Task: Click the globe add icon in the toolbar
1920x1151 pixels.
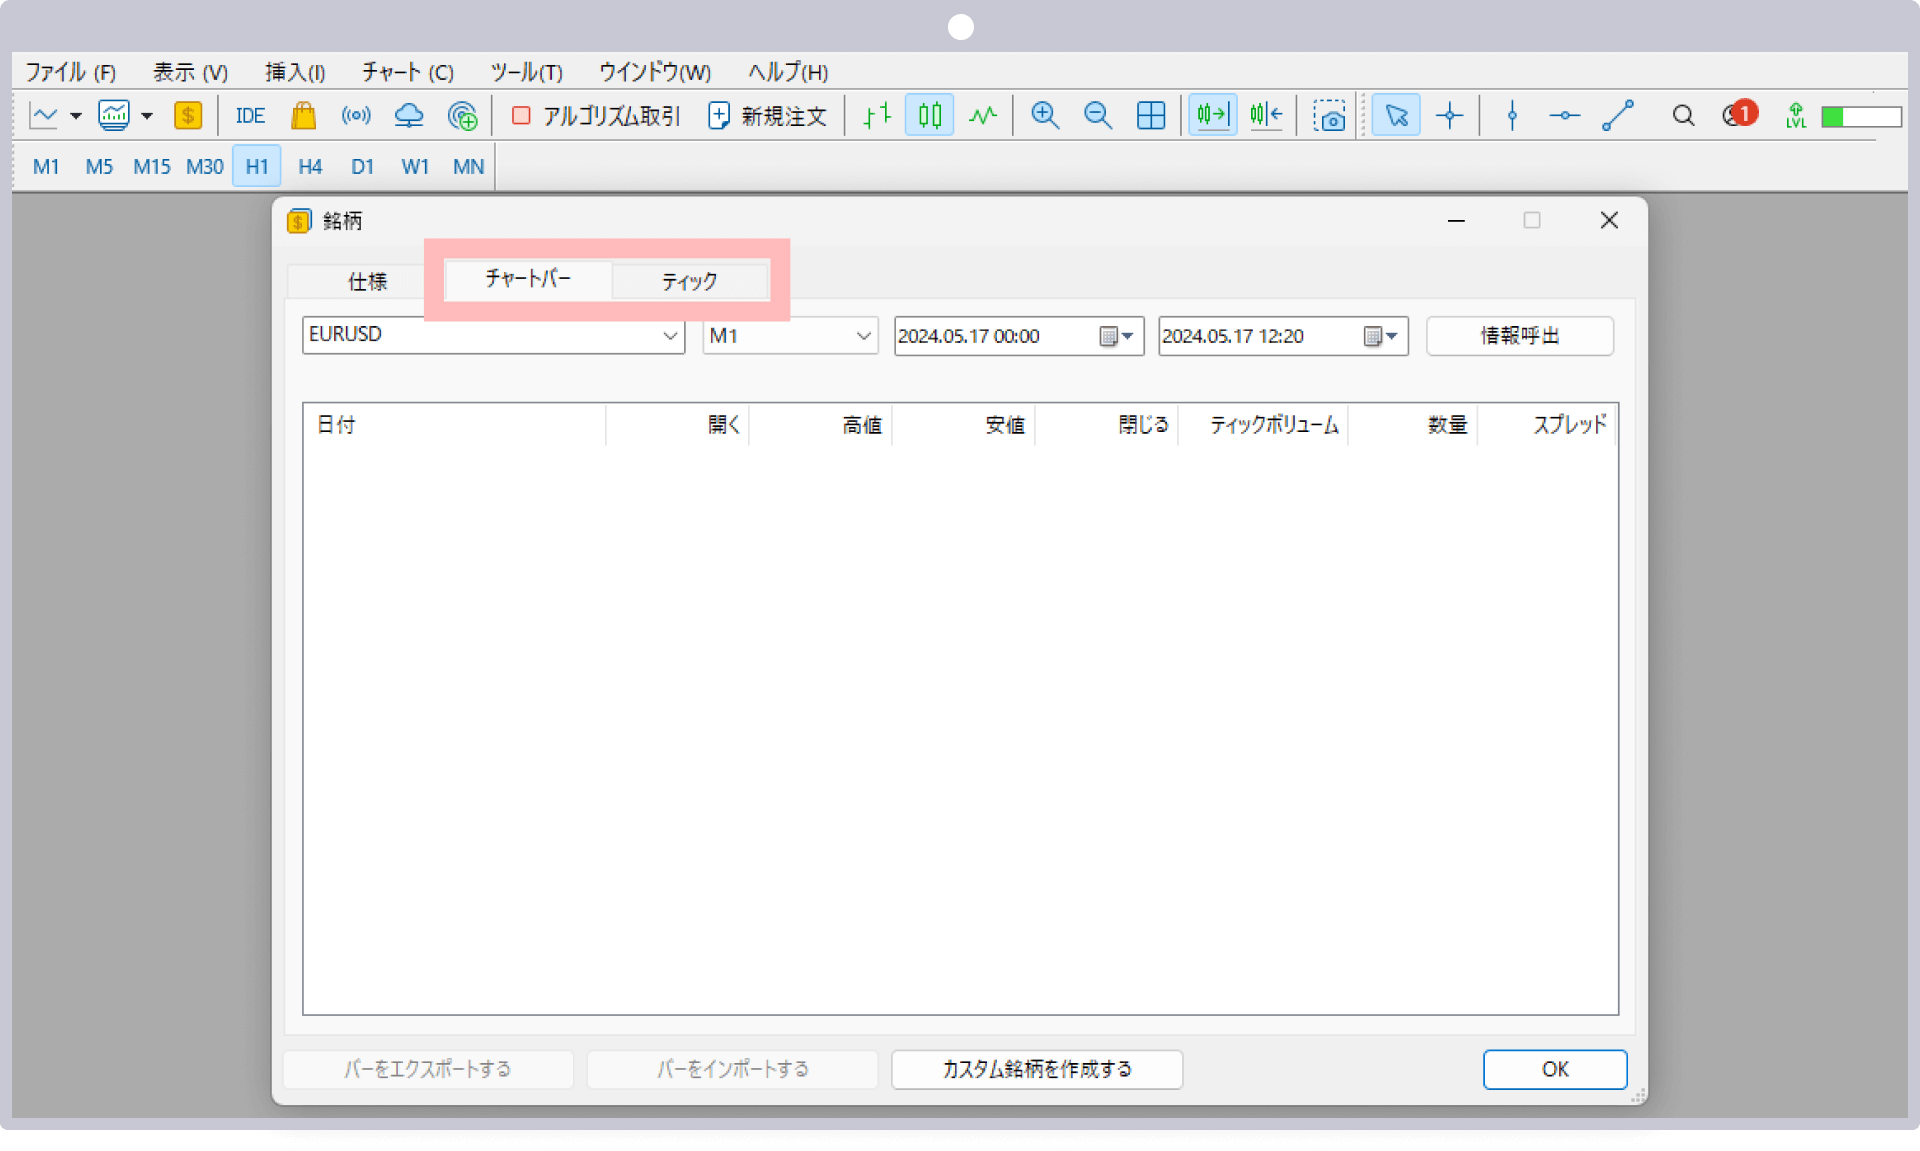Action: tap(462, 116)
